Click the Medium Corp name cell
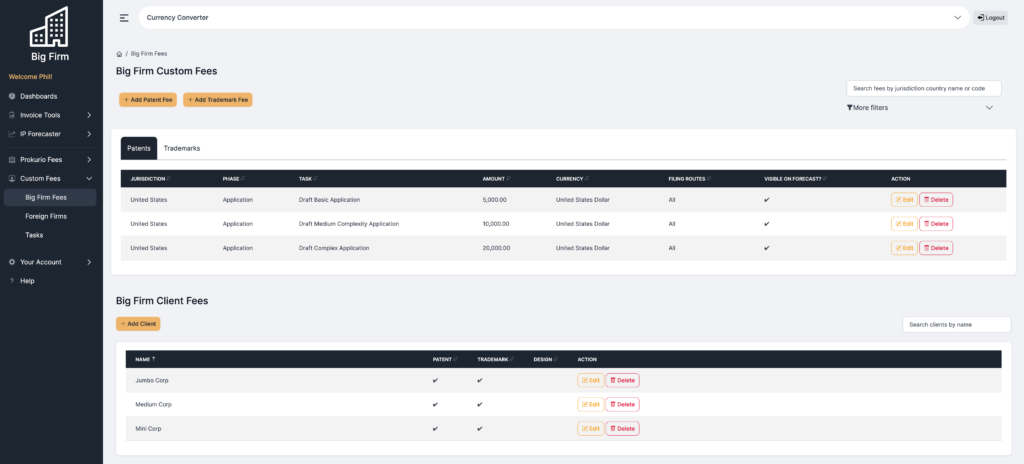This screenshot has height=464, width=1024. [153, 405]
